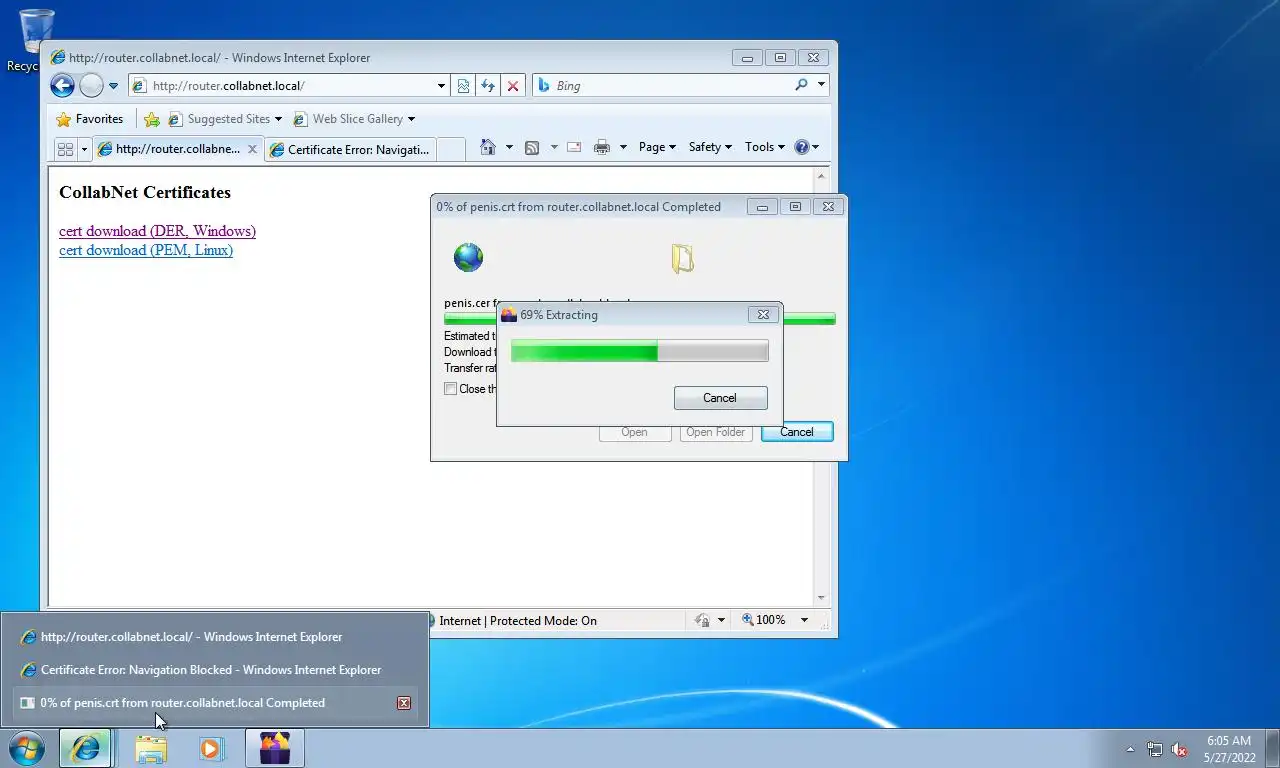1280x768 pixels.
Task: Open Windows Explorer from the taskbar
Action: pos(151,748)
